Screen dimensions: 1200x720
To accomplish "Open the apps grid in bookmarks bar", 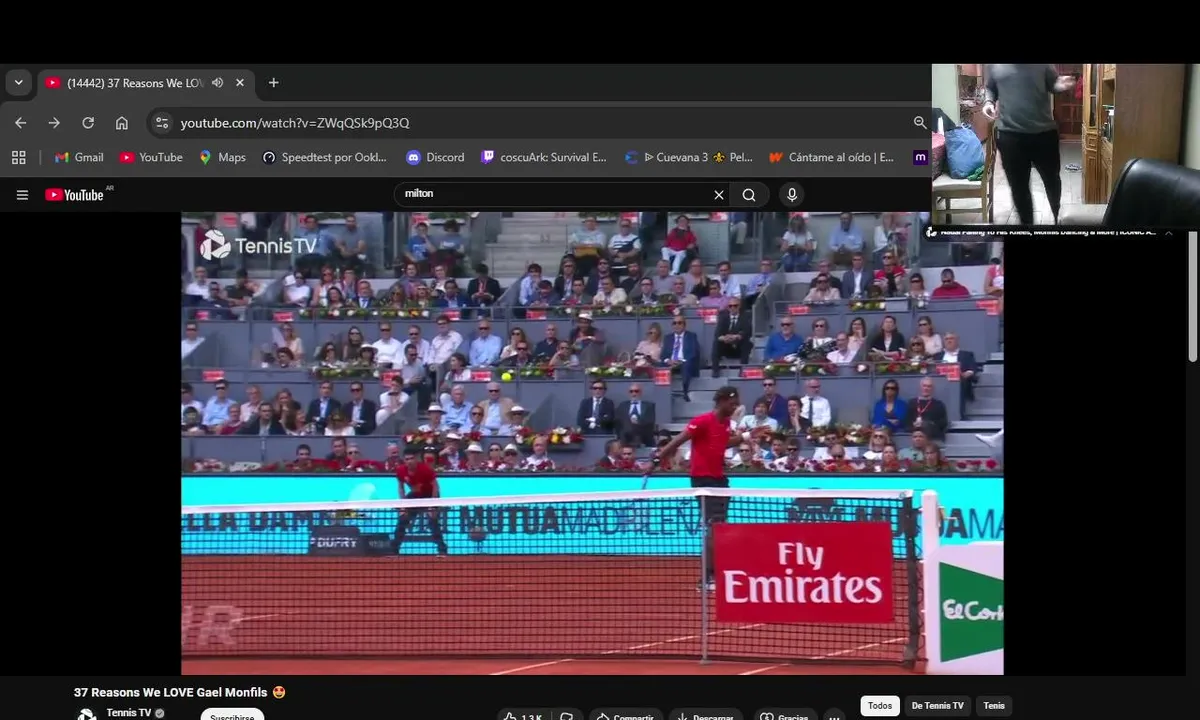I will 18,157.
